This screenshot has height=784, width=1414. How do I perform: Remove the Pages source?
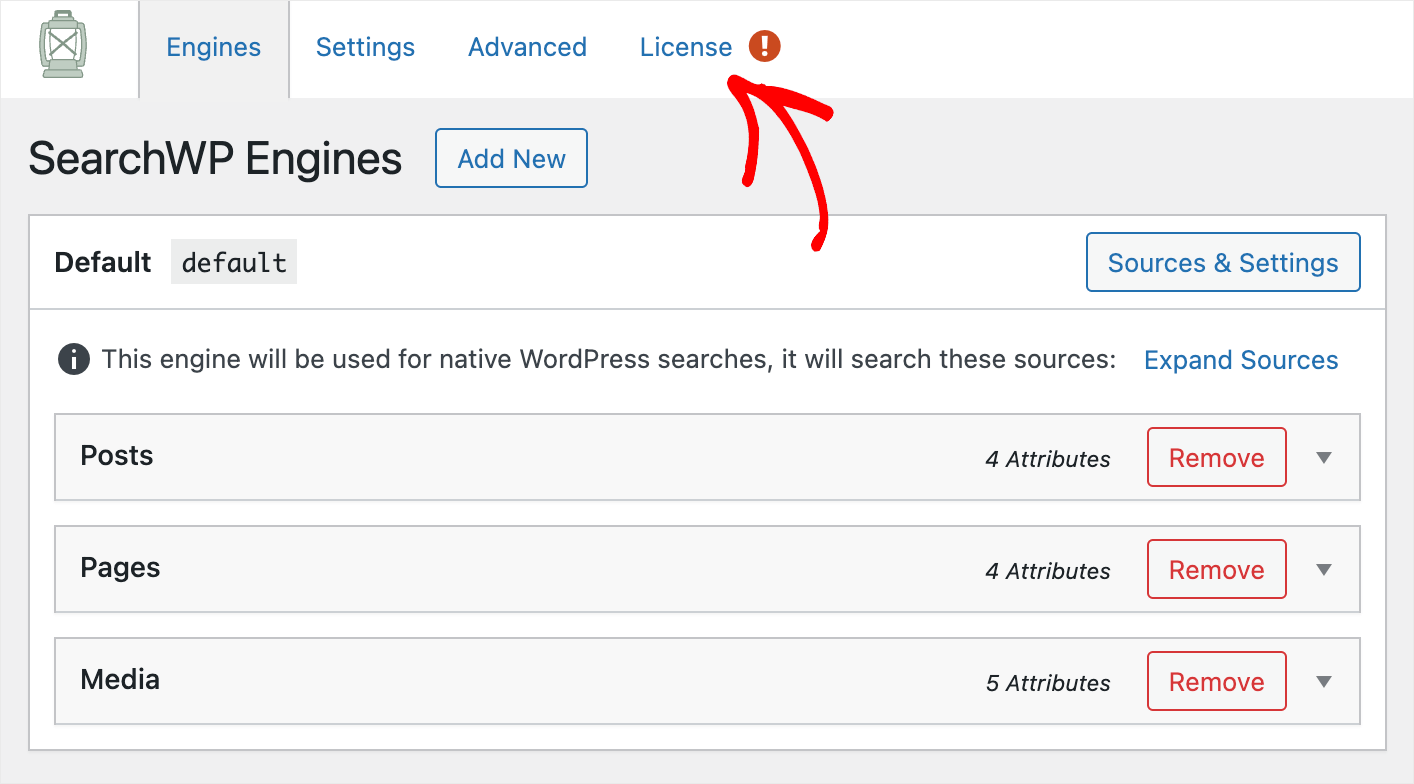coord(1216,570)
